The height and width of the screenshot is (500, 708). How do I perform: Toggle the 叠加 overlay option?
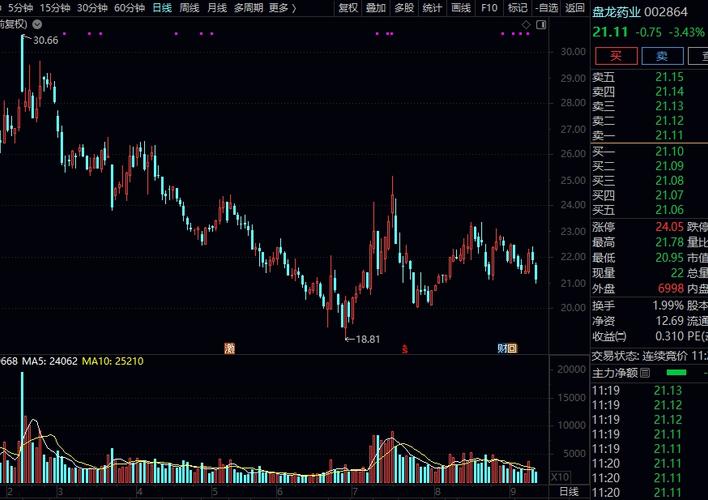click(376, 8)
